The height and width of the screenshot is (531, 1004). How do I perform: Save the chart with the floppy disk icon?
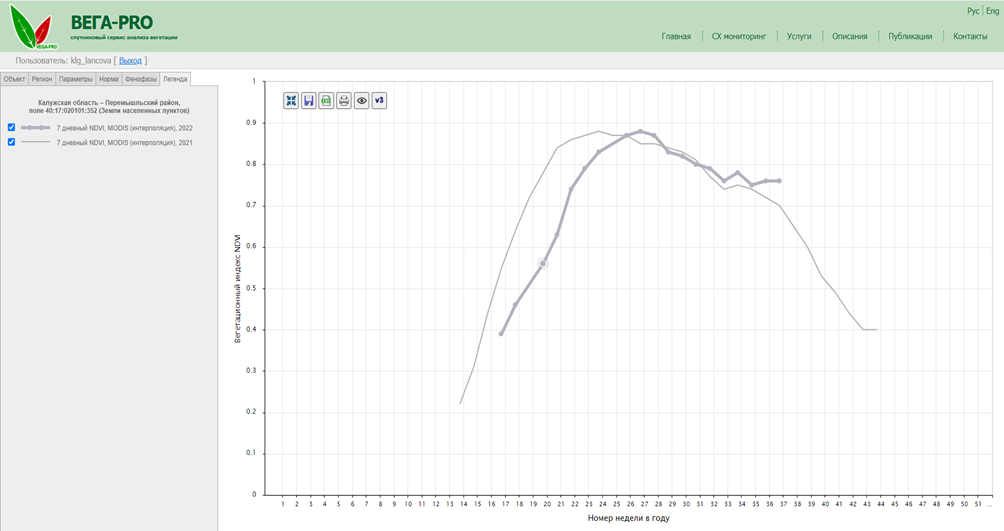click(x=309, y=101)
